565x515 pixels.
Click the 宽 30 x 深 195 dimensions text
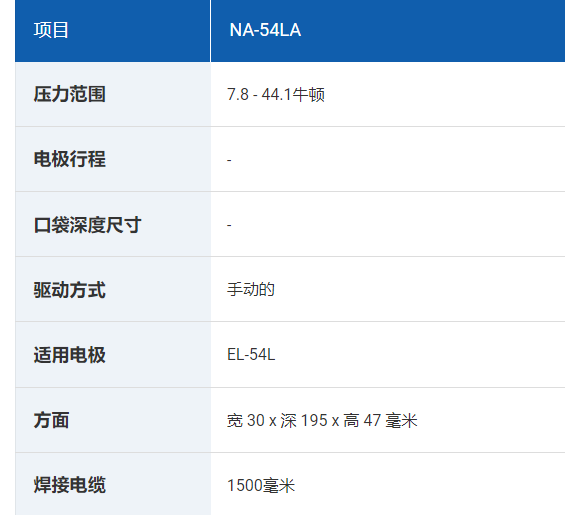tap(277, 421)
